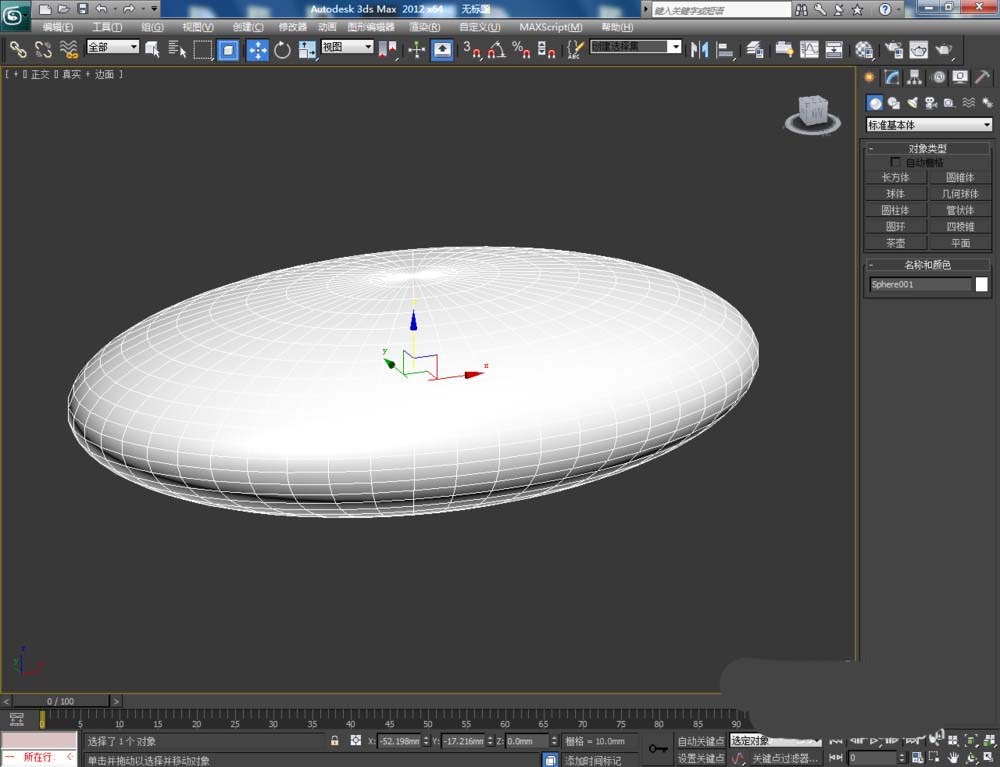This screenshot has width=1000, height=767.
Task: Select the Select and Move tool
Action: tap(257, 49)
